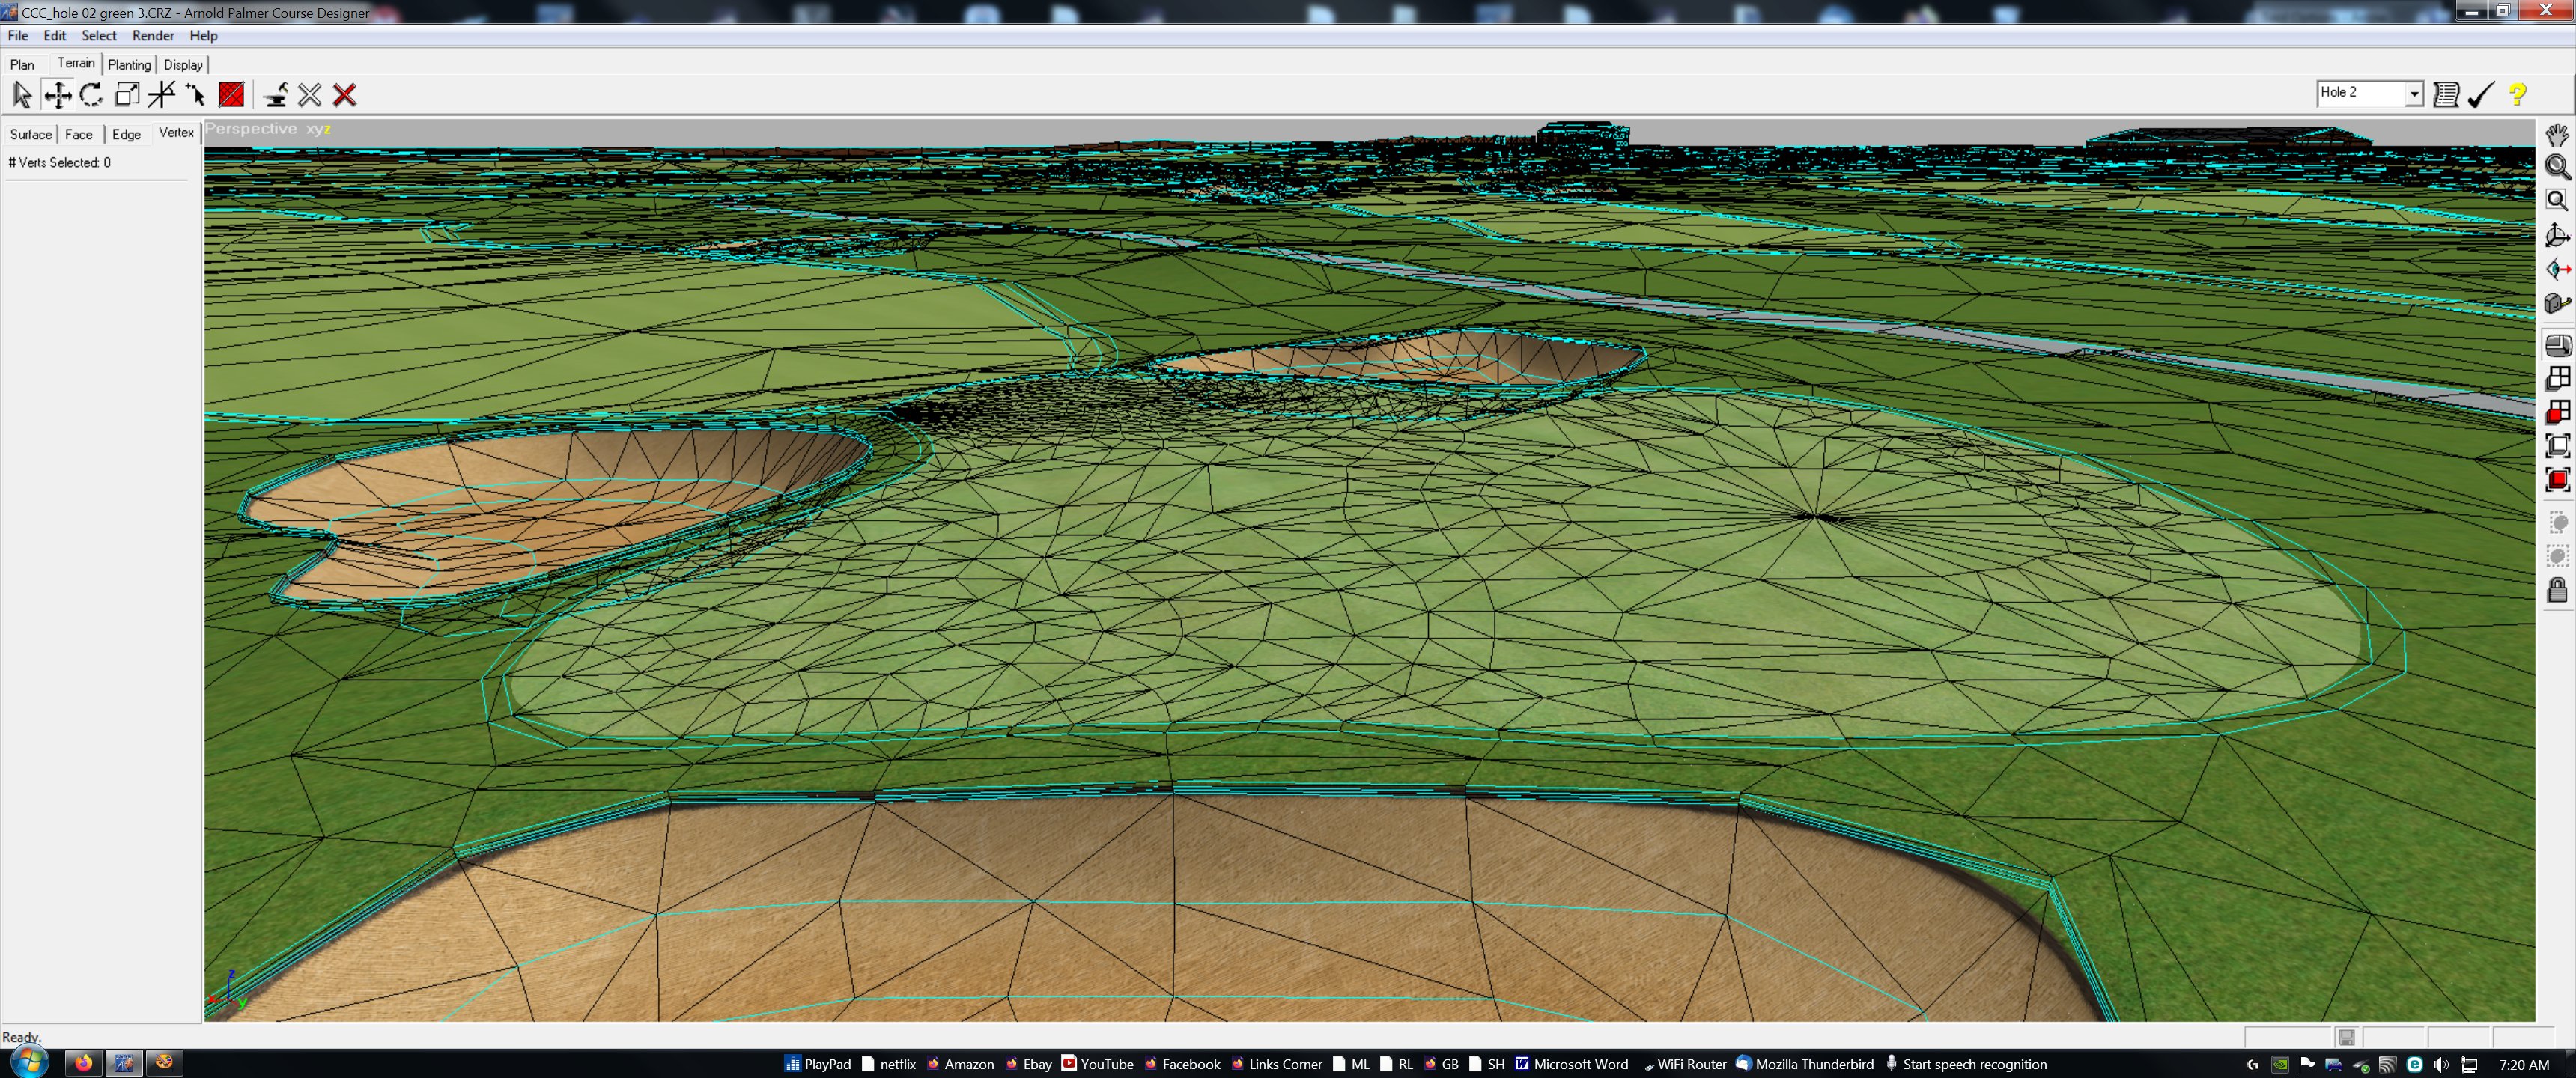Image resolution: width=2576 pixels, height=1078 pixels.
Task: Click the padlock lock icon
Action: 2557,590
